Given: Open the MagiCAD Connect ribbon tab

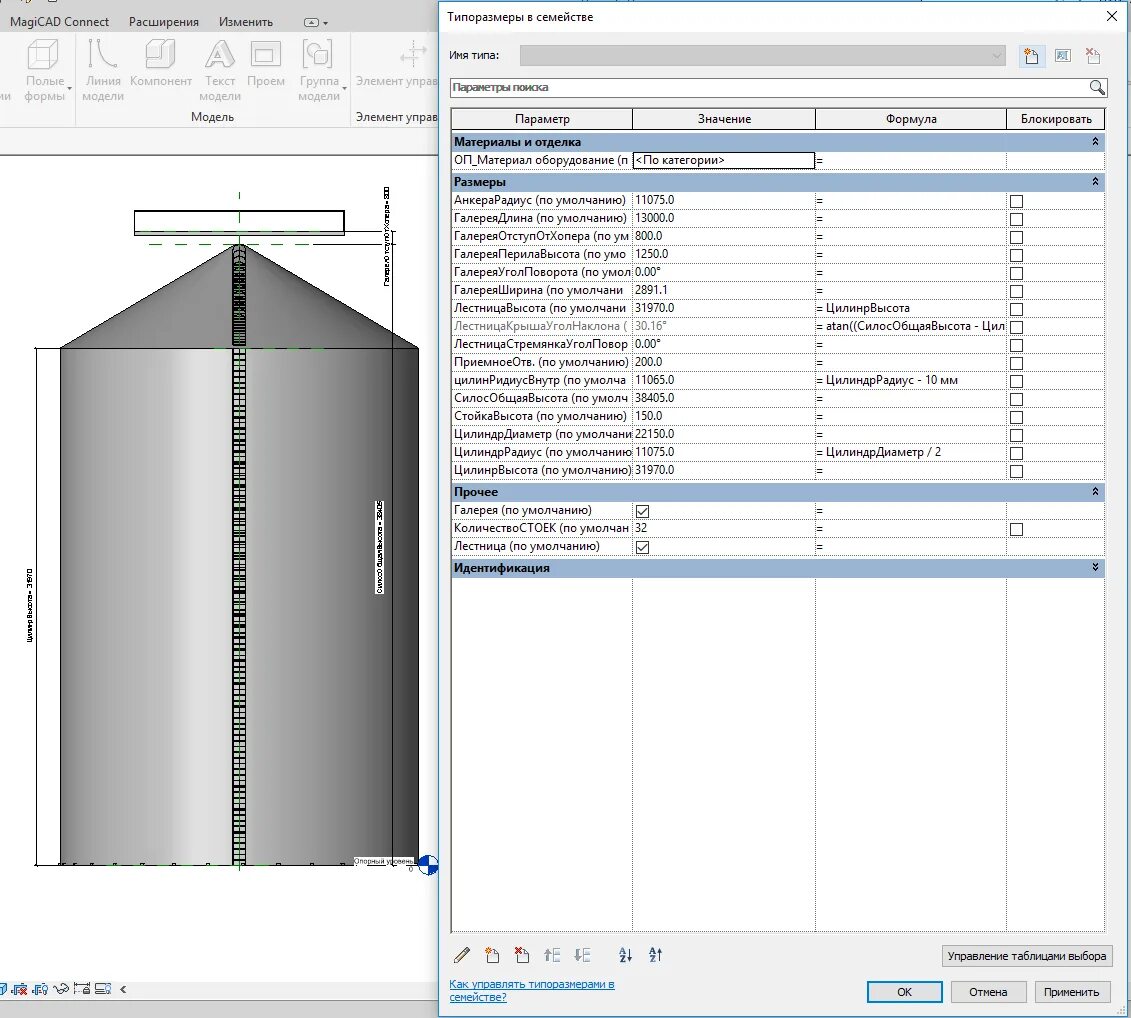Looking at the screenshot, I should pyautogui.click(x=59, y=22).
